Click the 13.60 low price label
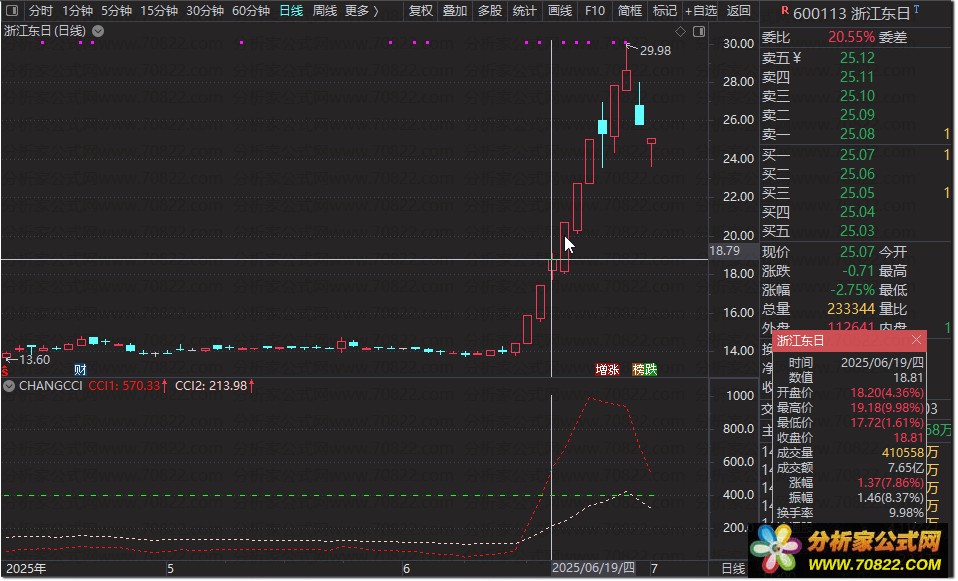This screenshot has height=581, width=958. (34, 360)
